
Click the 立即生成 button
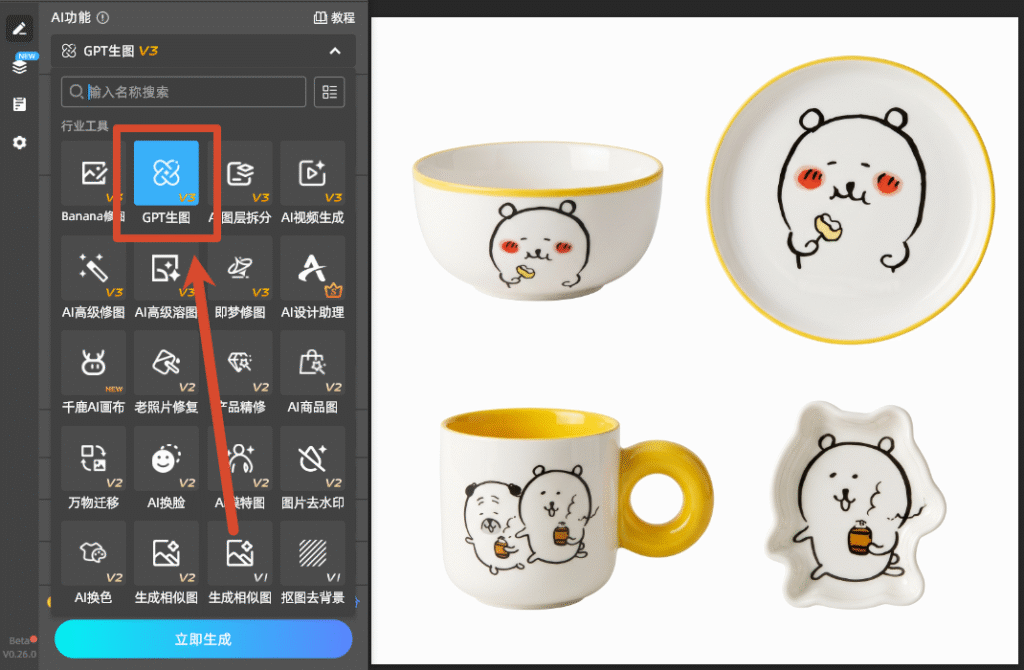coord(203,639)
